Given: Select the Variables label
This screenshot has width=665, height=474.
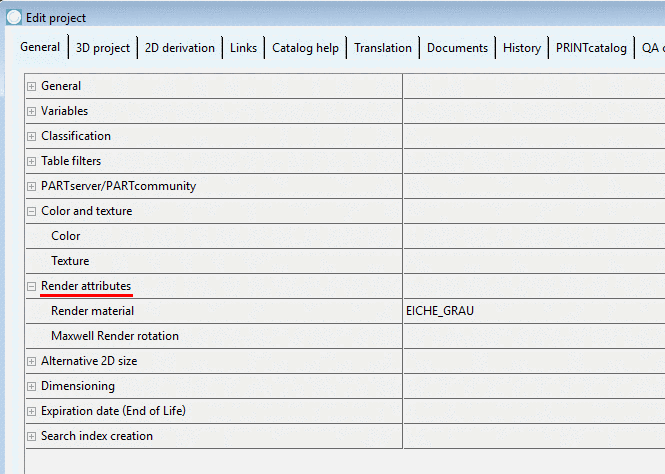Looking at the screenshot, I should tap(64, 111).
